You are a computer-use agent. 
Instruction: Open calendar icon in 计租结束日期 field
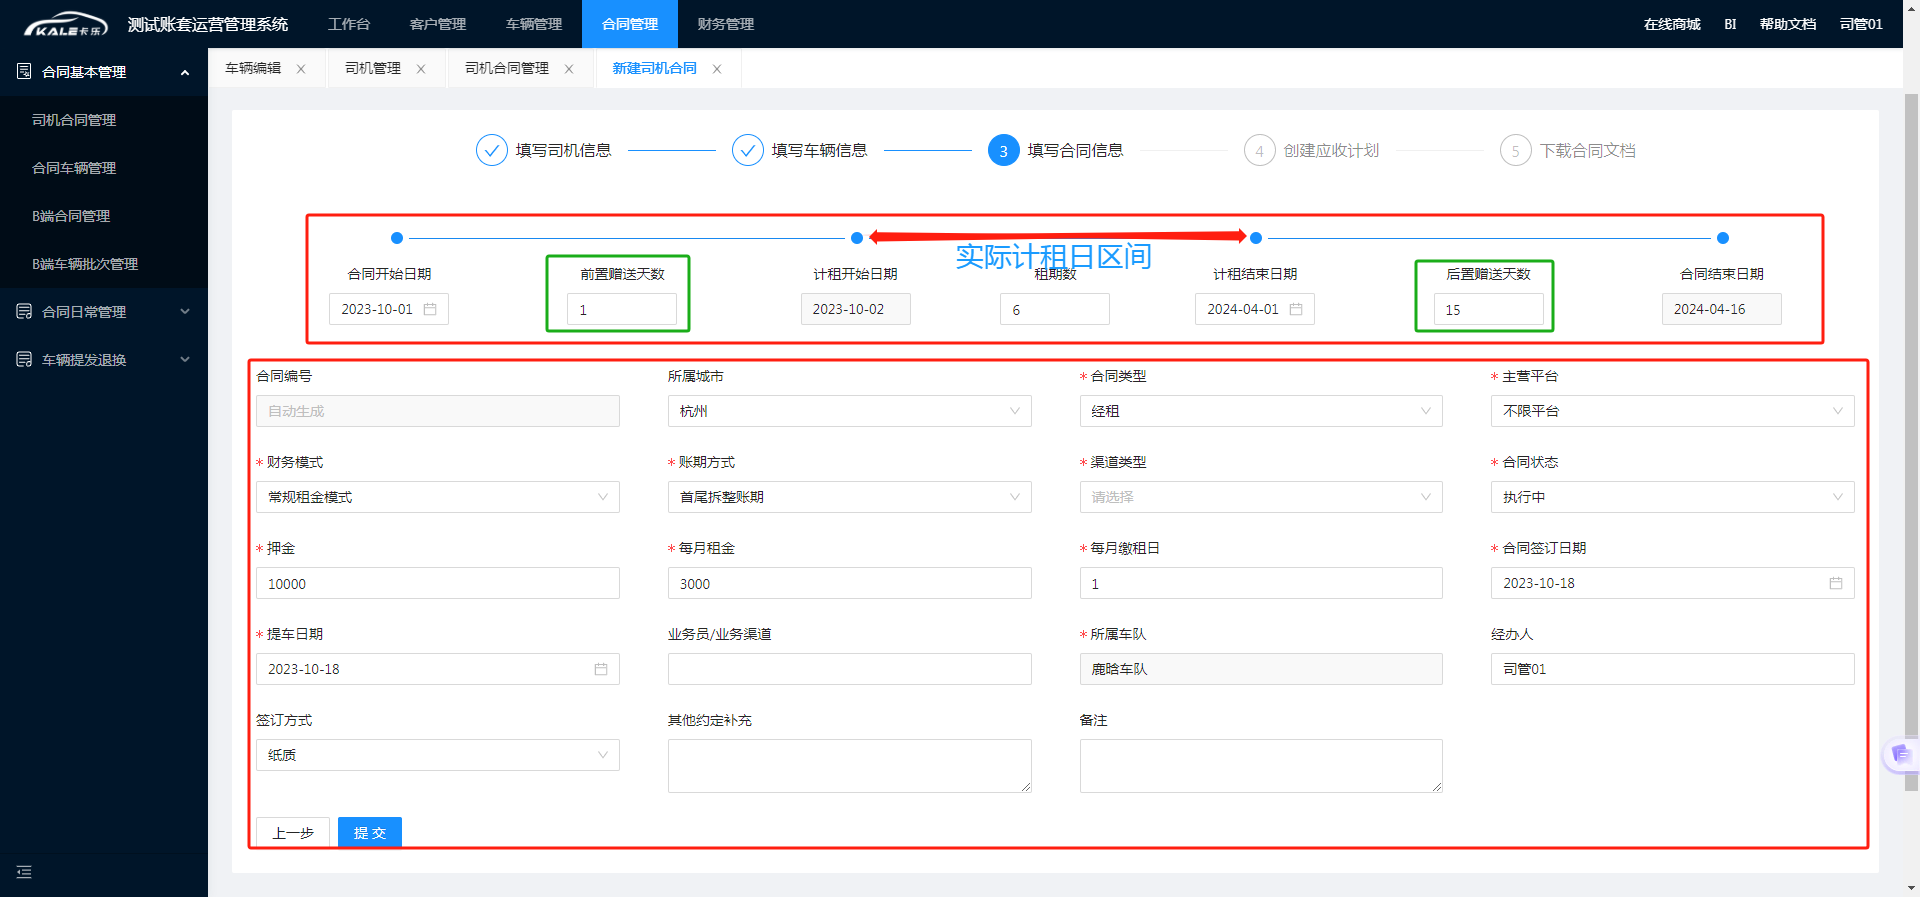coord(1296,309)
